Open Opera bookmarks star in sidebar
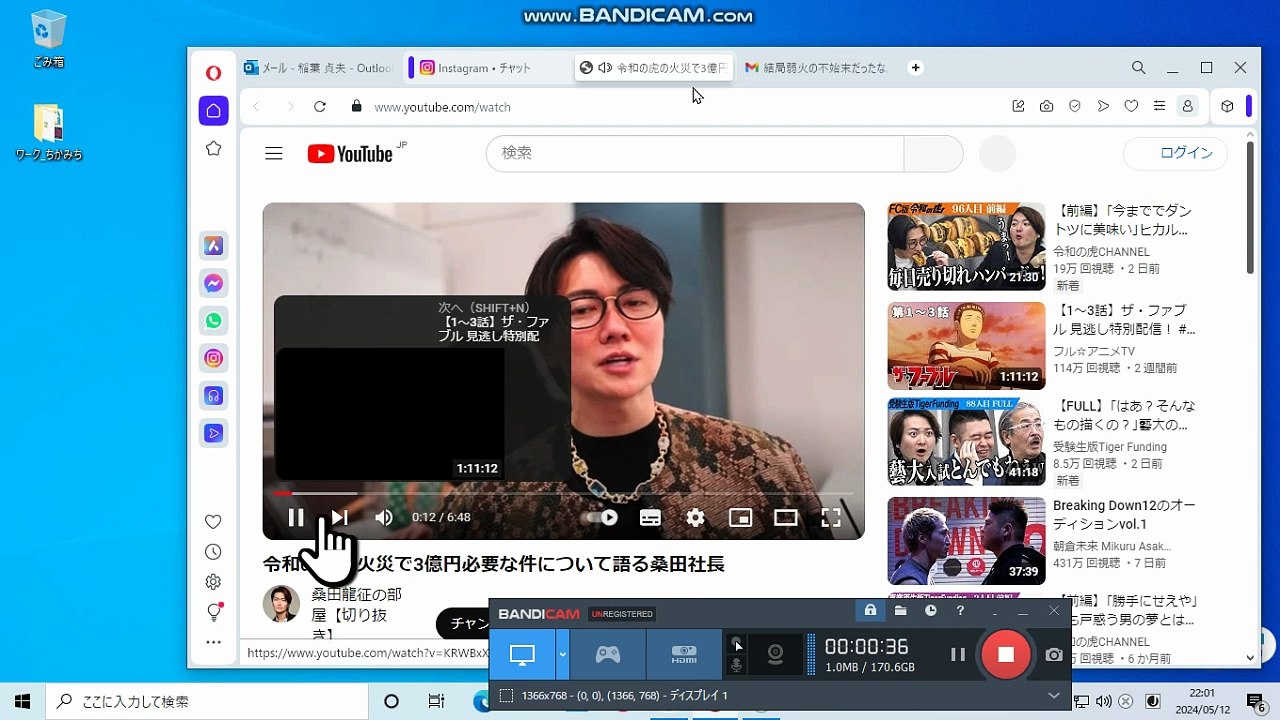Image resolution: width=1280 pixels, height=720 pixels. 213,148
